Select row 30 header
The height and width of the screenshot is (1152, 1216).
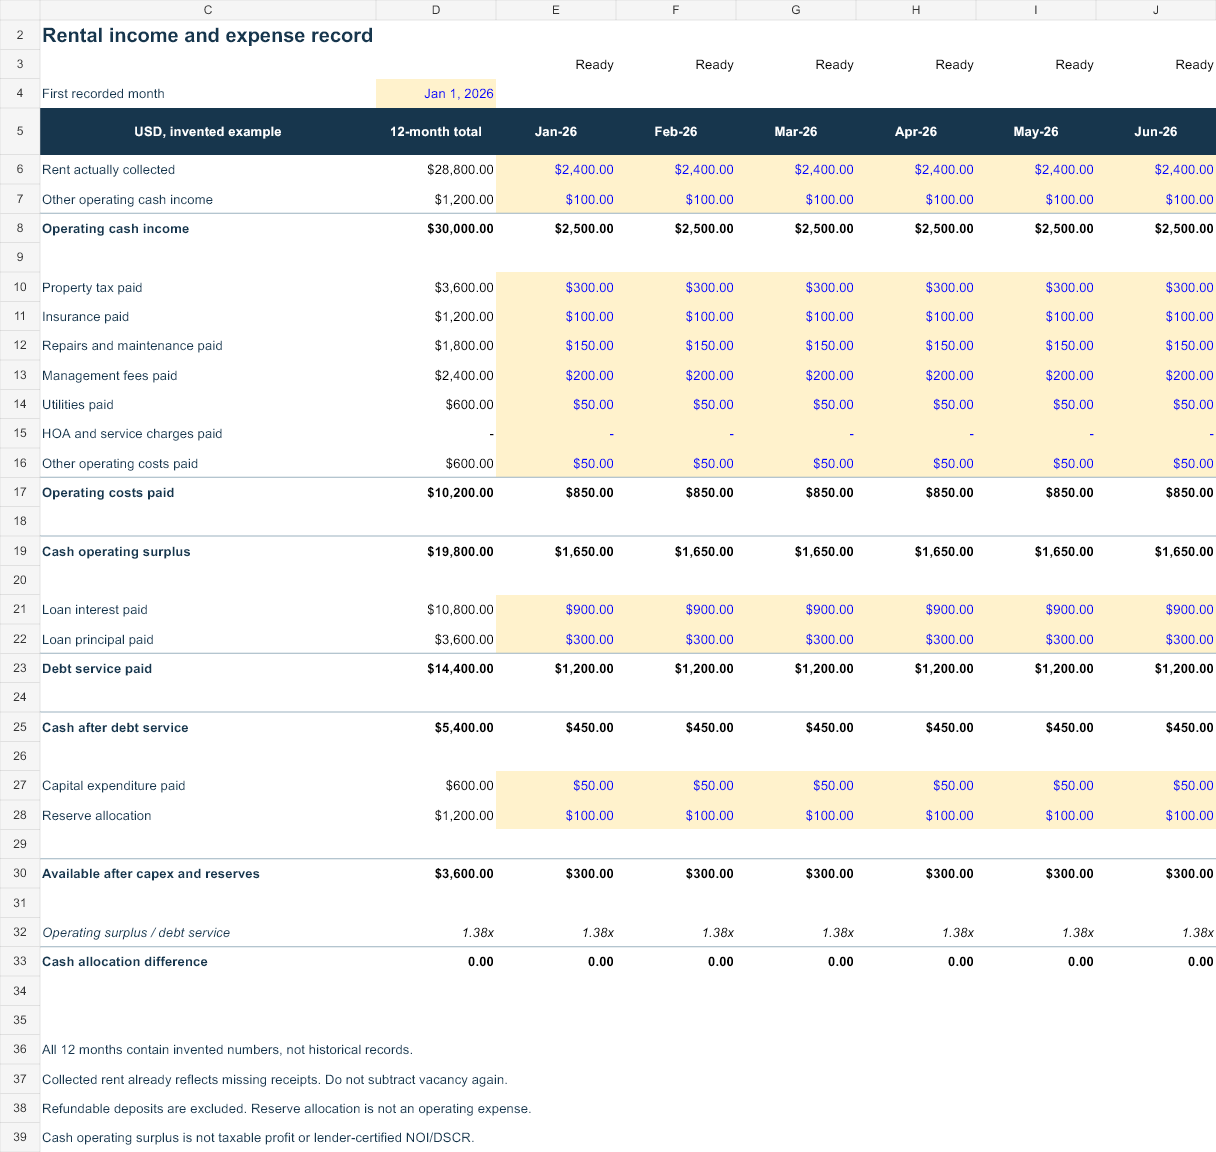tap(20, 873)
